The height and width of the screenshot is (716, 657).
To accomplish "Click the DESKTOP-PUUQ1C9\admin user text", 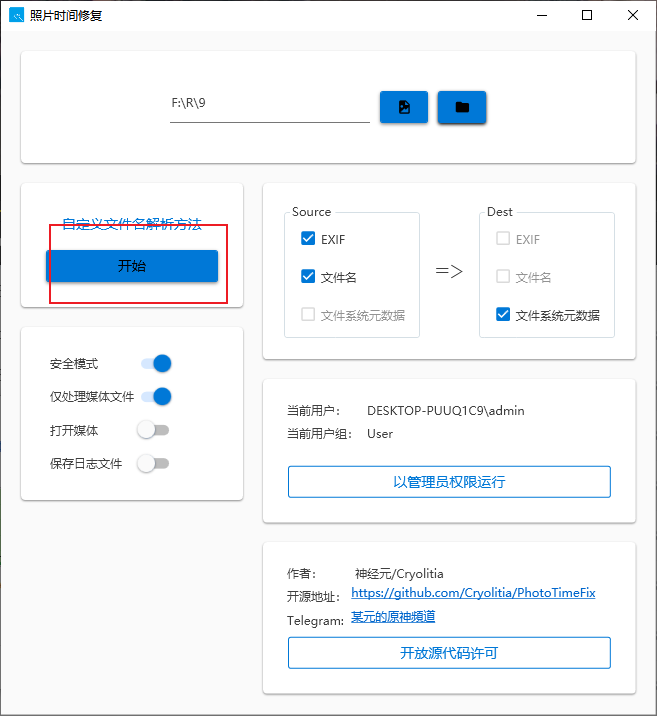I will [x=446, y=411].
